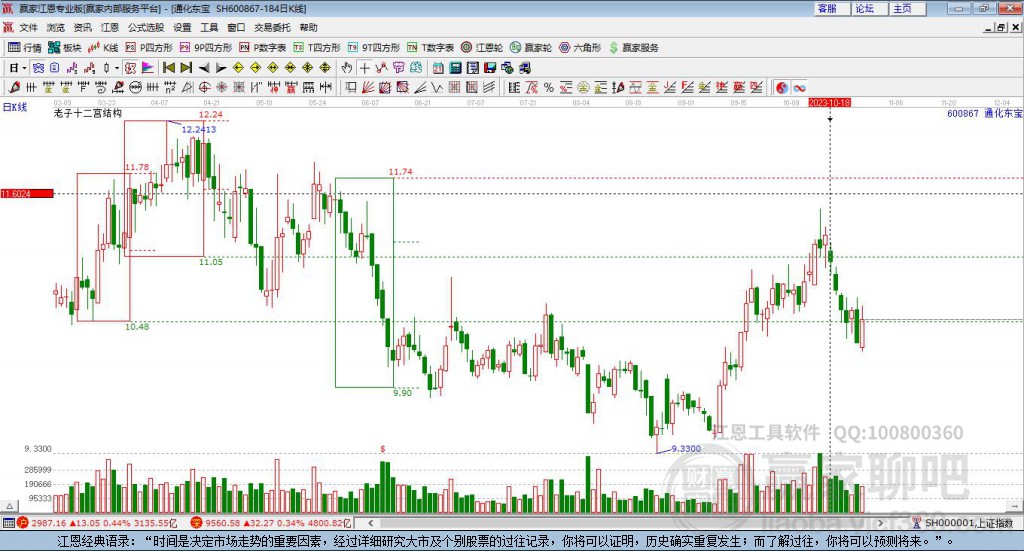The height and width of the screenshot is (551, 1024).
Task: Click the 老子十二宫结构 label
Action: tap(88, 113)
